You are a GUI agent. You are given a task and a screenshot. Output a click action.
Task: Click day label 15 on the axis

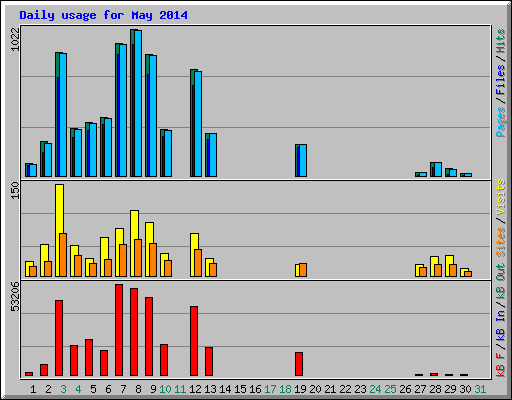tap(240, 389)
